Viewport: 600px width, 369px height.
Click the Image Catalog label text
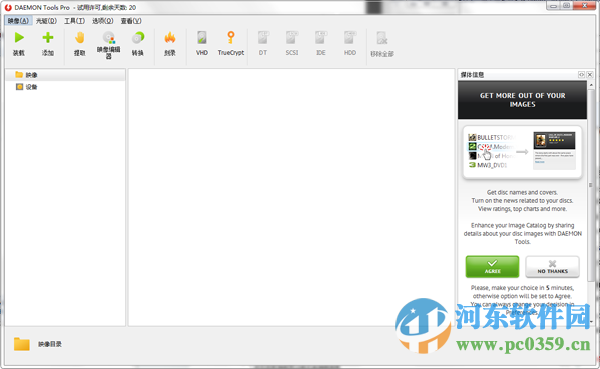pos(50,344)
